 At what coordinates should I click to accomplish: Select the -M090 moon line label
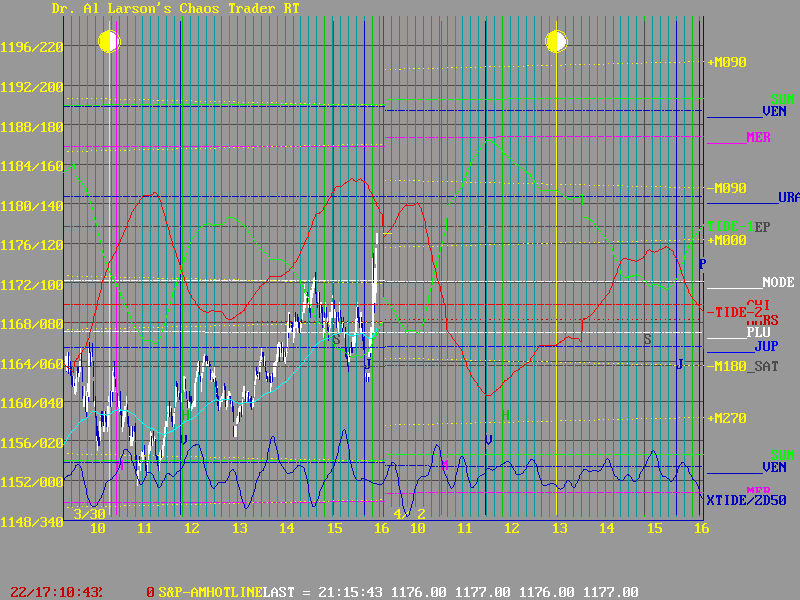click(727, 188)
